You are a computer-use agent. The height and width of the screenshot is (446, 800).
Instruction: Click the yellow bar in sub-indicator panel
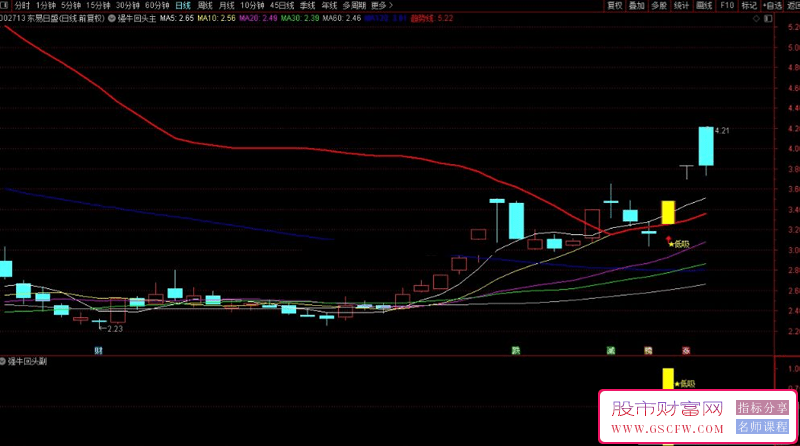click(x=668, y=379)
